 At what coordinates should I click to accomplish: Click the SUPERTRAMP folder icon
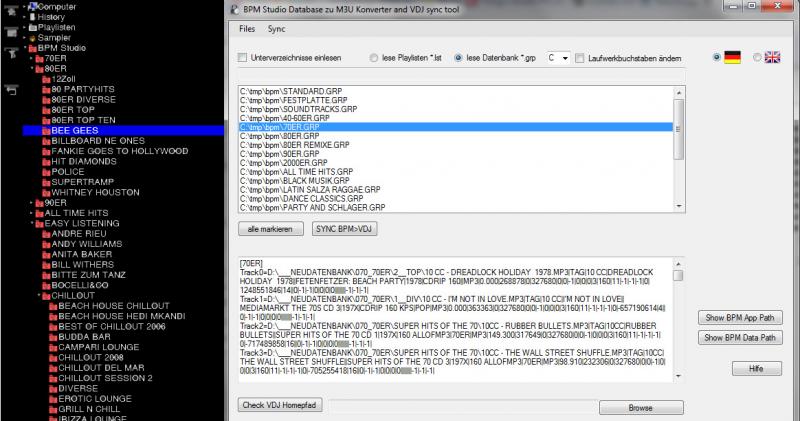point(46,183)
